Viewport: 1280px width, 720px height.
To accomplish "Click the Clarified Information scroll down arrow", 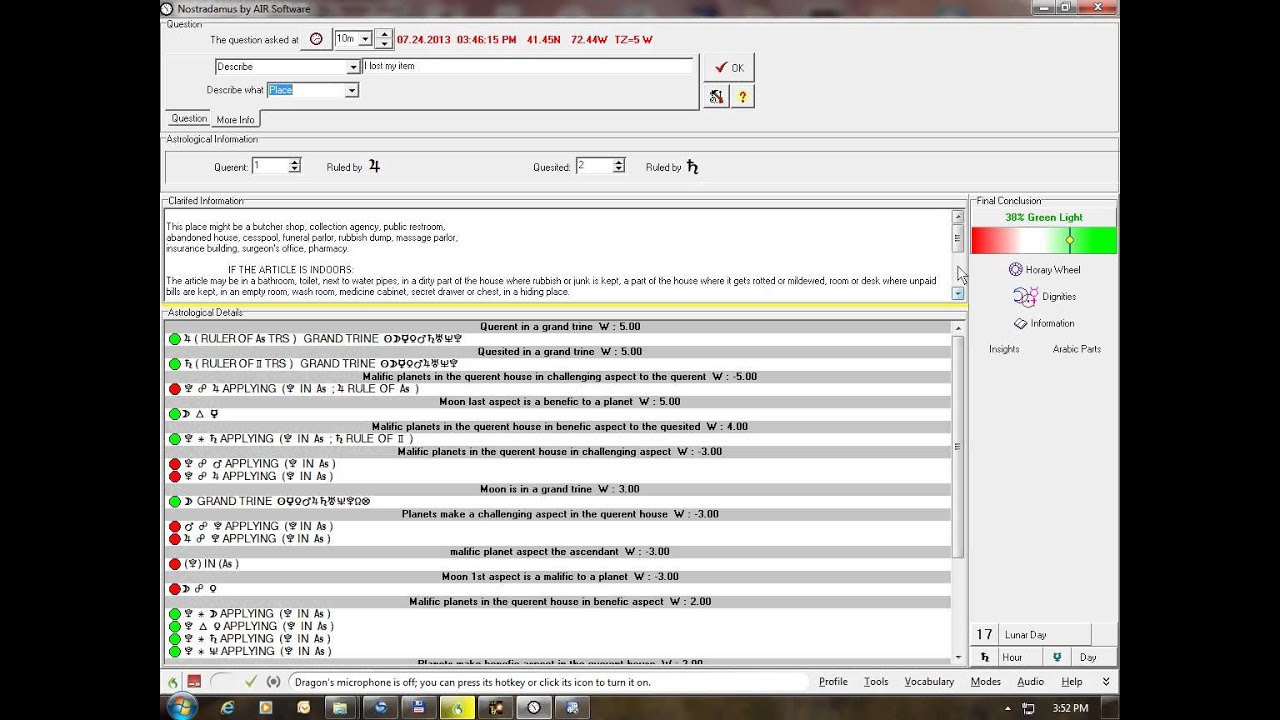I will (x=958, y=293).
